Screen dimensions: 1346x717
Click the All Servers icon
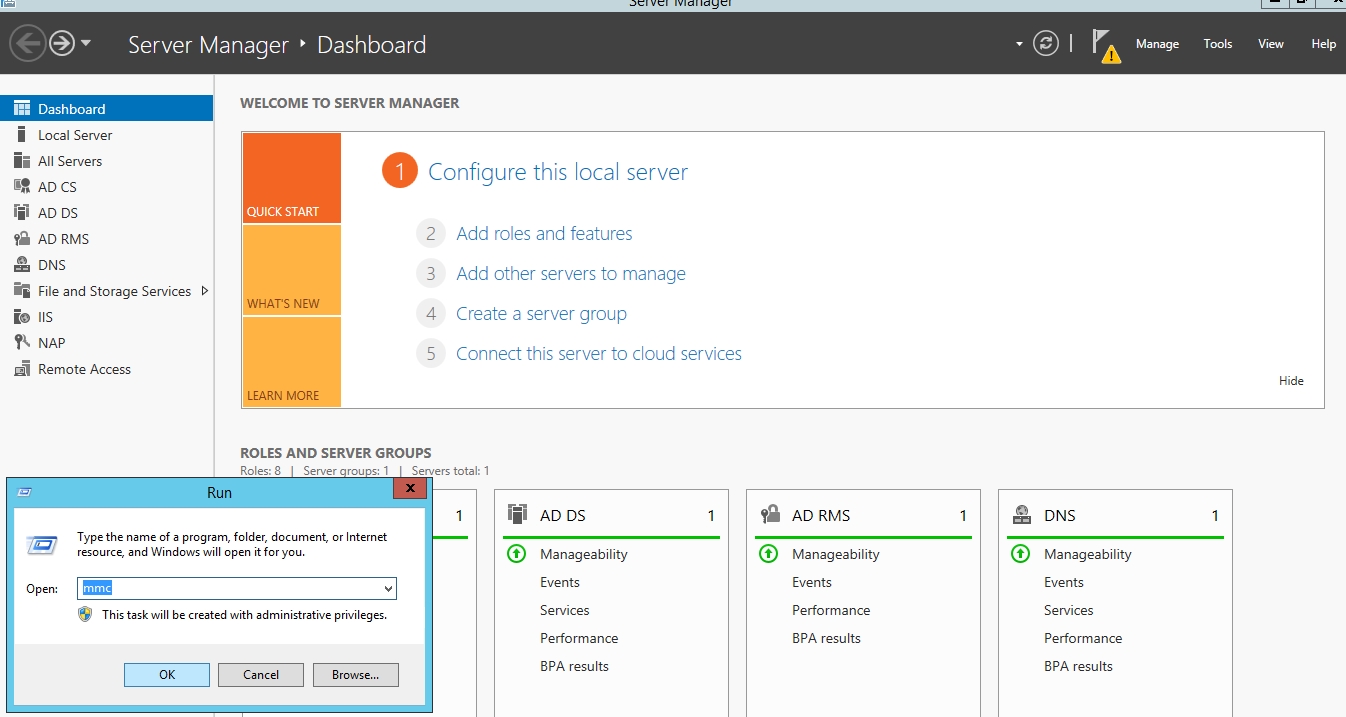point(22,161)
